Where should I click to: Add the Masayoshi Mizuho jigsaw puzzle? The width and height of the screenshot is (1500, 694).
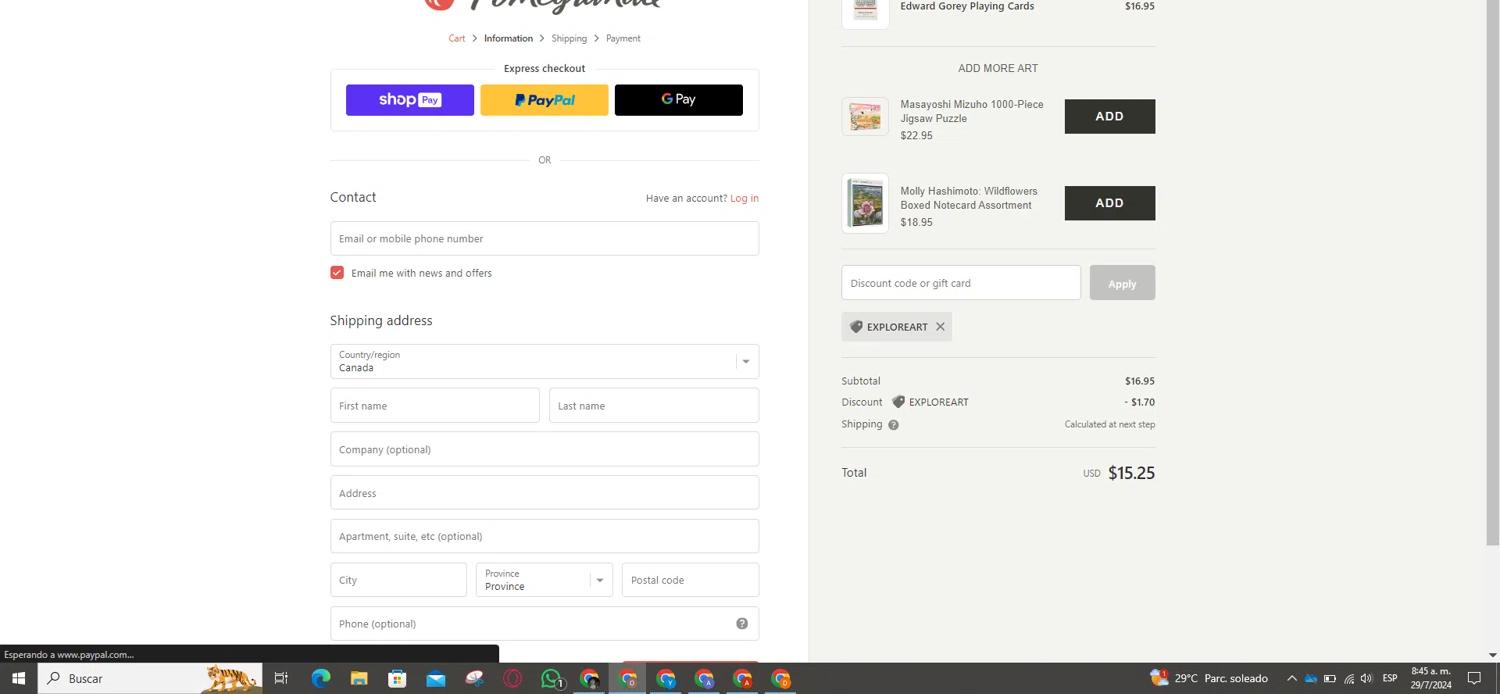click(1109, 116)
